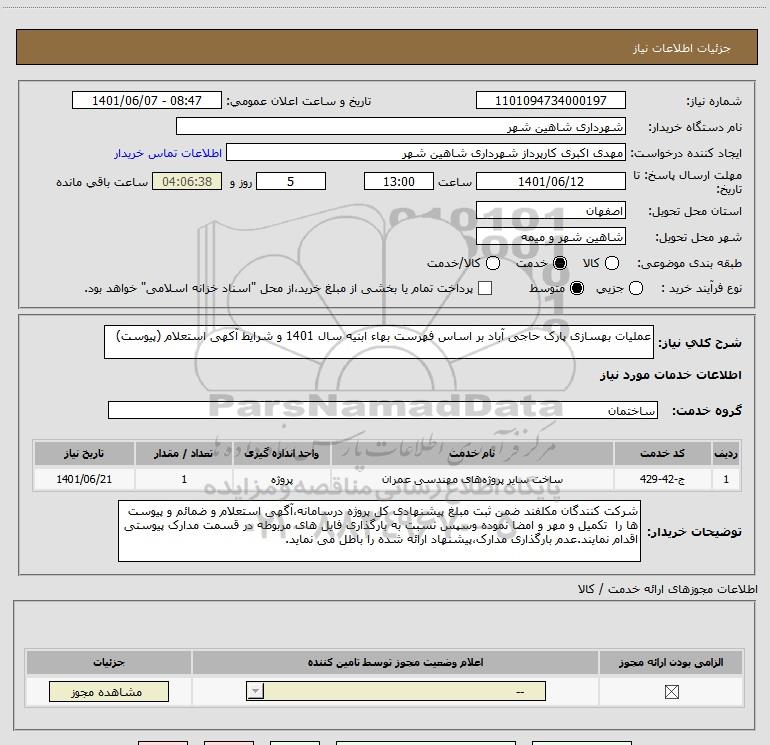Image resolution: width=770 pixels, height=745 pixels.
Task: Select the buyer name field شهرداری شاهین شهر
Action: pos(401,127)
